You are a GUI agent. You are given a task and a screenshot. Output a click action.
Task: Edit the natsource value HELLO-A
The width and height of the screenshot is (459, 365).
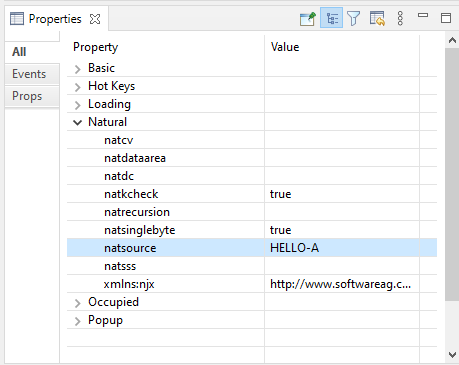point(342,248)
